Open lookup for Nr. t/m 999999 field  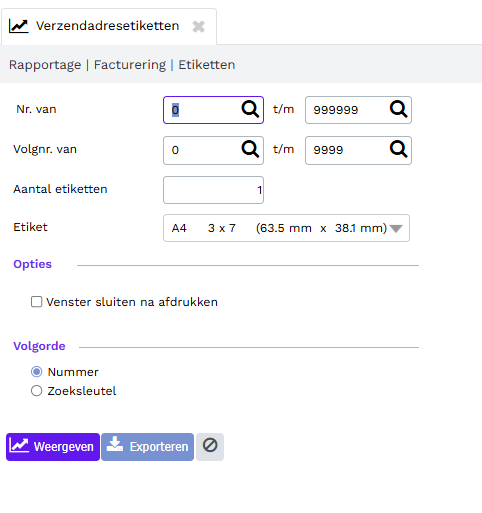pos(398,109)
